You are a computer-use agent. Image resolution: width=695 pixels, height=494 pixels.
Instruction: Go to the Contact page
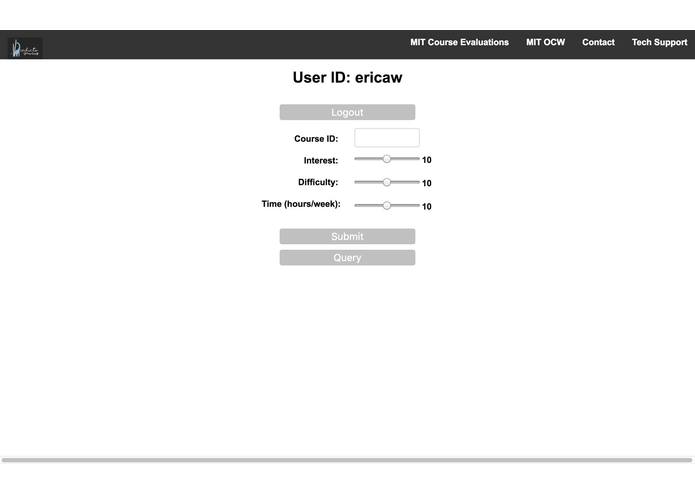tap(598, 43)
